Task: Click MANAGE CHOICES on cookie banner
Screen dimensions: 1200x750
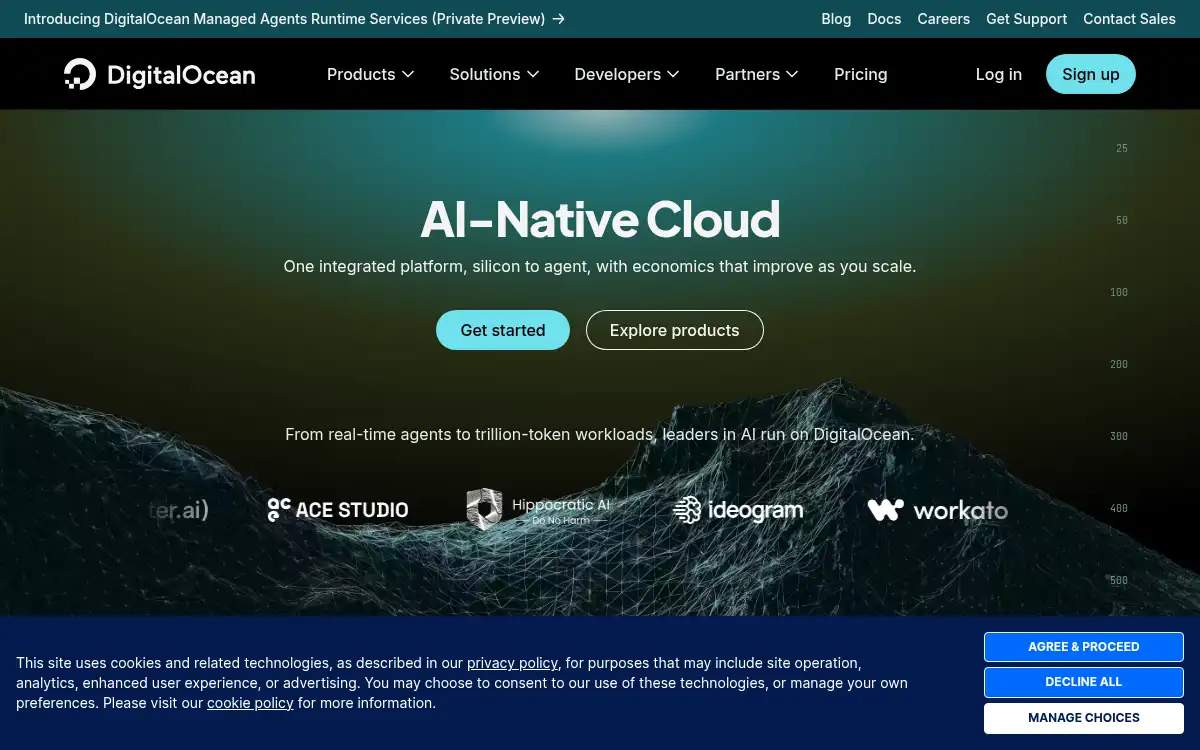Action: tap(1084, 718)
